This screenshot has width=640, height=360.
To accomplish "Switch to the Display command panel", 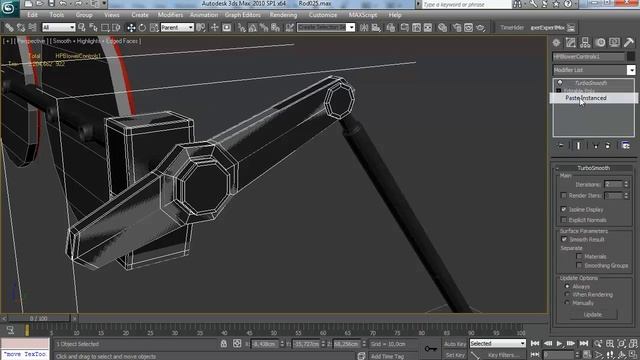I will [614, 42].
